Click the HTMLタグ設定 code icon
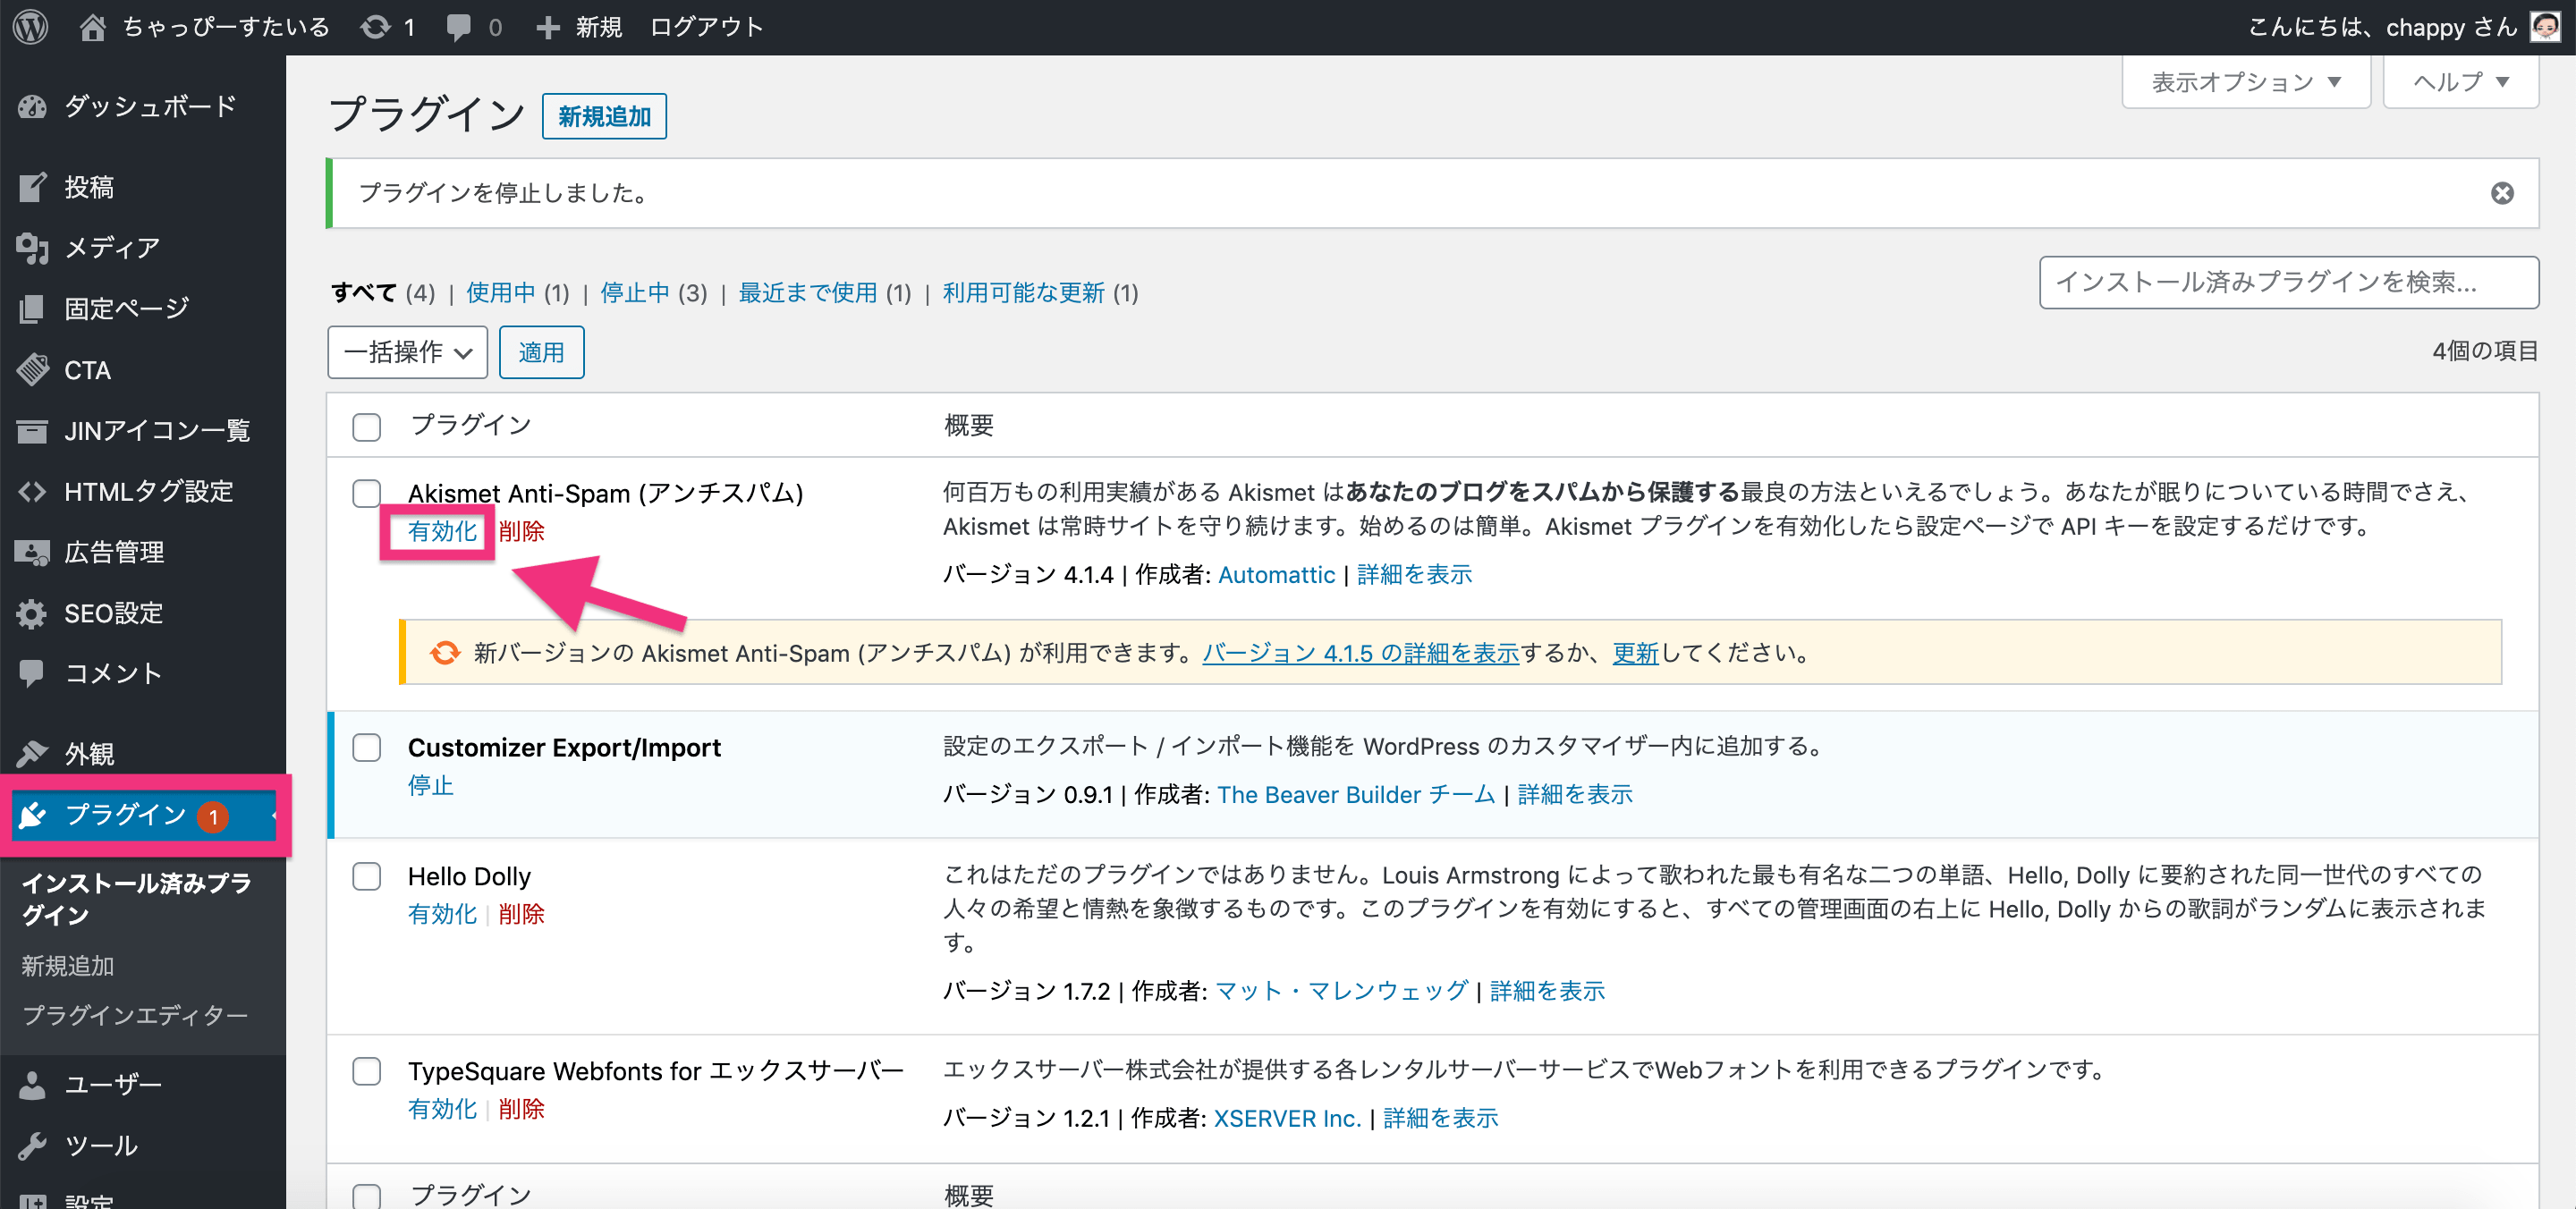The width and height of the screenshot is (2576, 1209). point(32,492)
